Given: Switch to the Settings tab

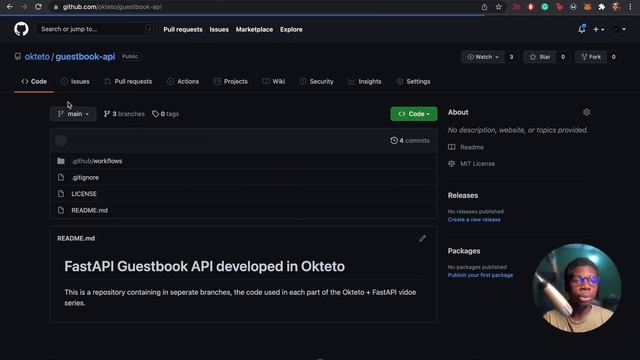Looking at the screenshot, I should pyautogui.click(x=413, y=82).
